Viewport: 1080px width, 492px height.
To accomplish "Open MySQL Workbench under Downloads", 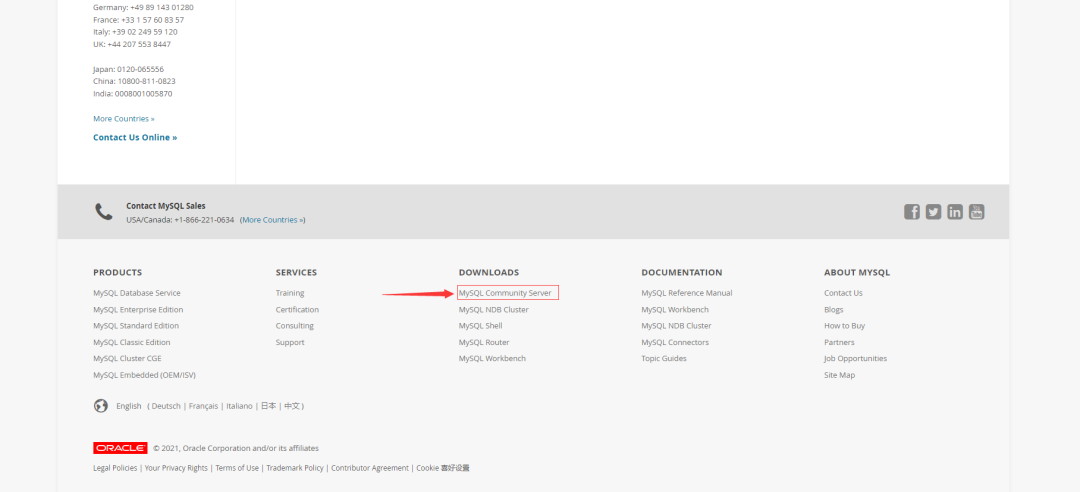I will click(x=492, y=358).
